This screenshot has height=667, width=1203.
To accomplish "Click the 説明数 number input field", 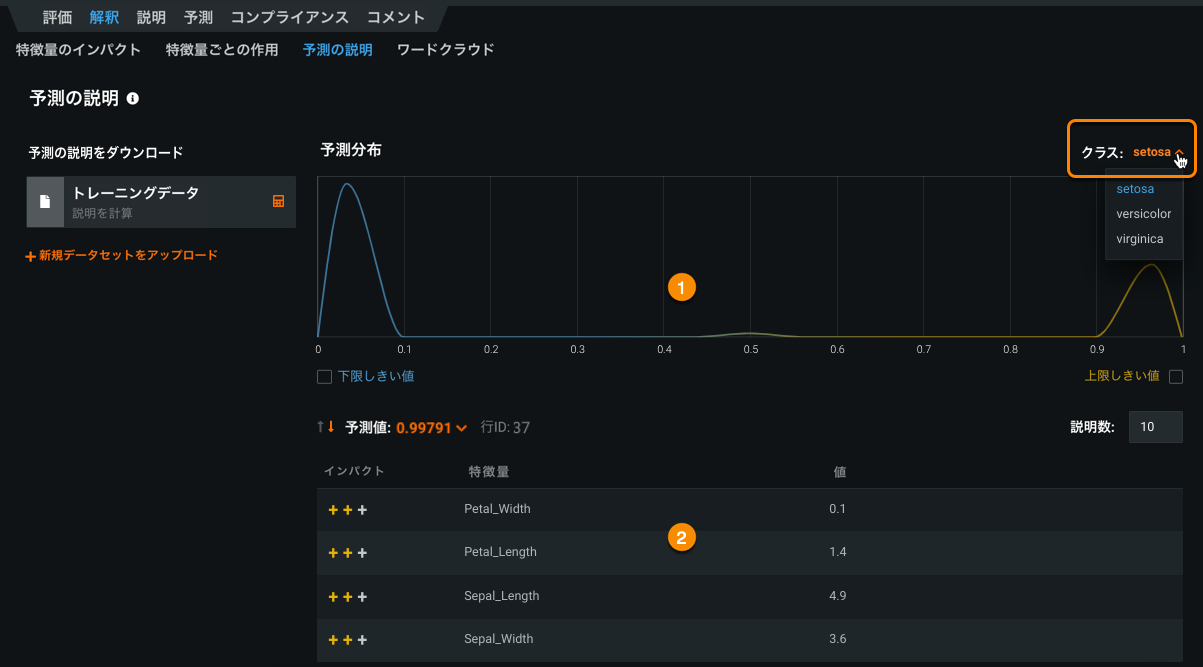I will click(1155, 427).
